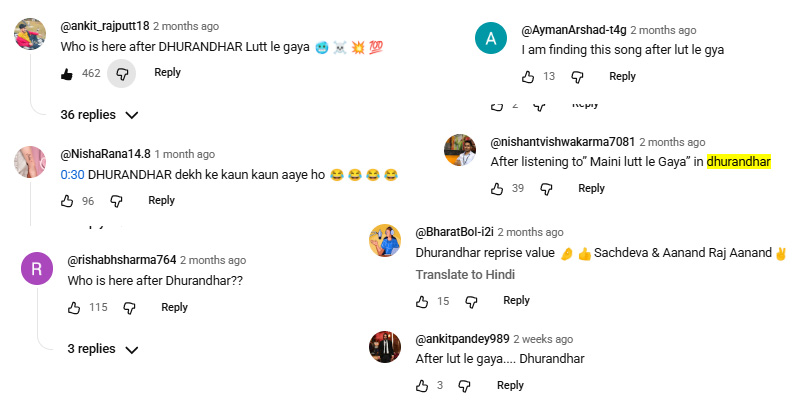This screenshot has height=400, width=800.
Task: Expand the 3 replies thread
Action: pos(102,349)
